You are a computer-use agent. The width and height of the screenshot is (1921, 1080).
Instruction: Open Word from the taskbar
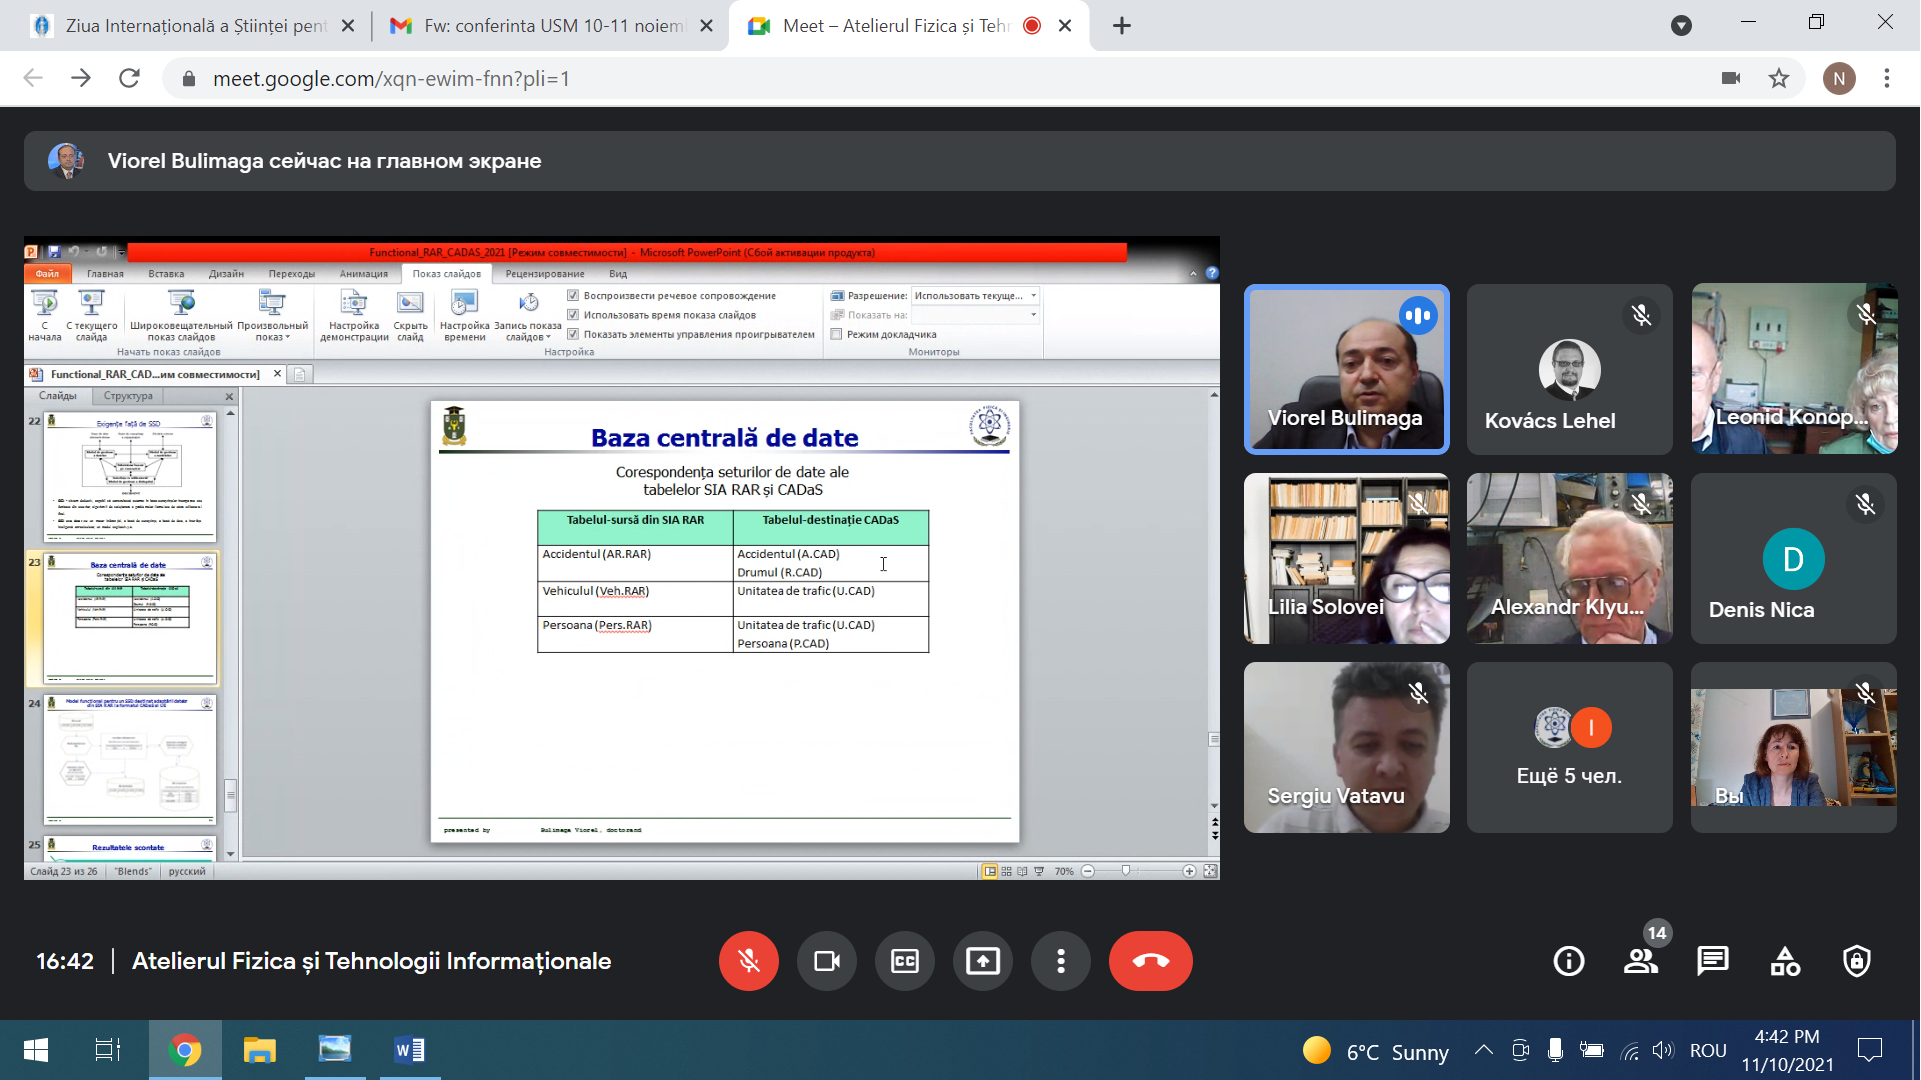410,1050
